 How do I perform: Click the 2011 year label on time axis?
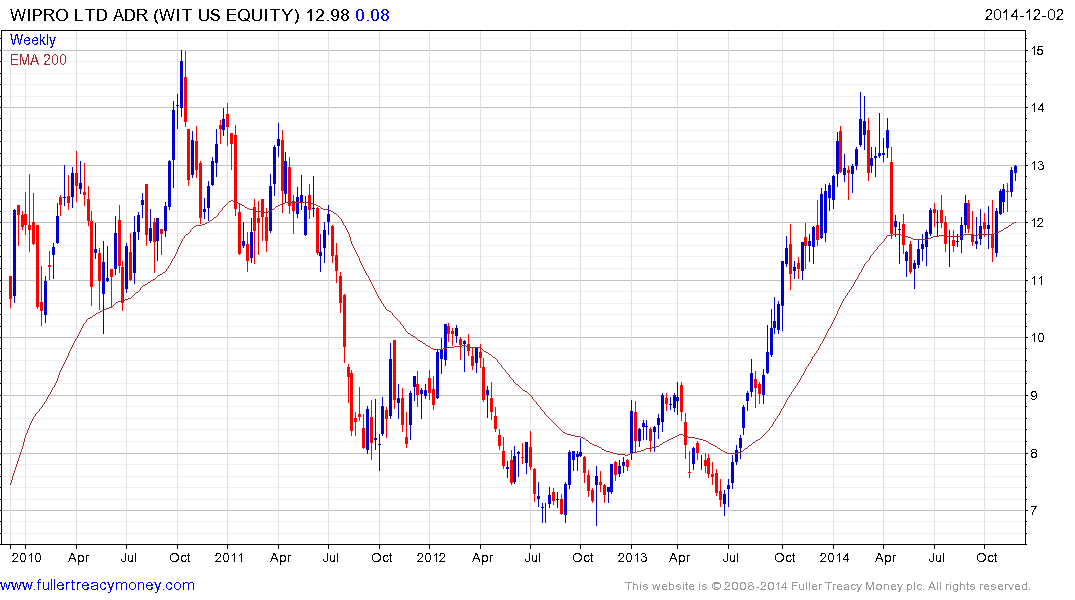[229, 557]
